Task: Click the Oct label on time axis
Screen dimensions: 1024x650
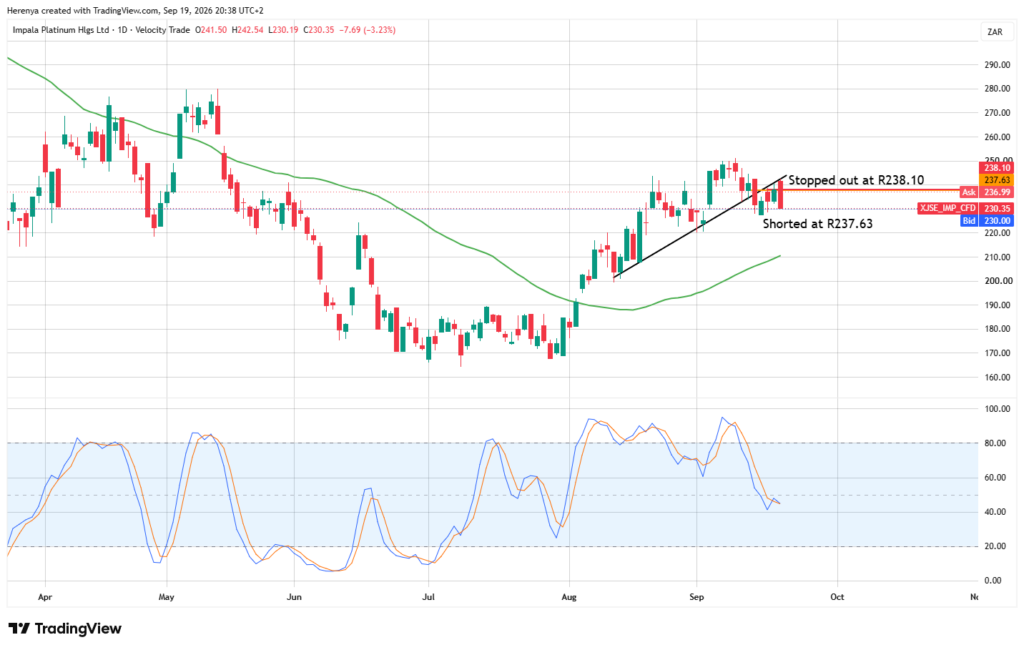Action: click(x=837, y=597)
